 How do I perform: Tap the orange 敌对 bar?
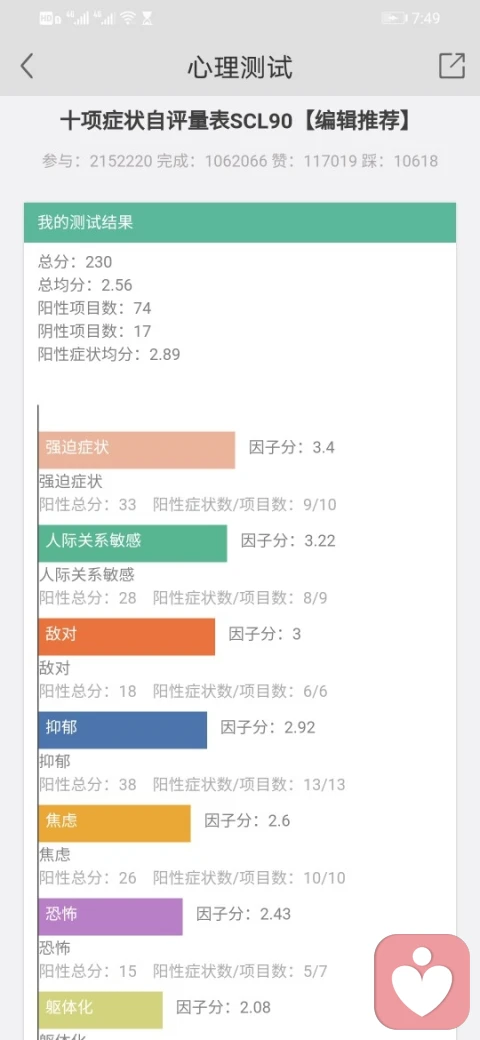[x=127, y=637]
